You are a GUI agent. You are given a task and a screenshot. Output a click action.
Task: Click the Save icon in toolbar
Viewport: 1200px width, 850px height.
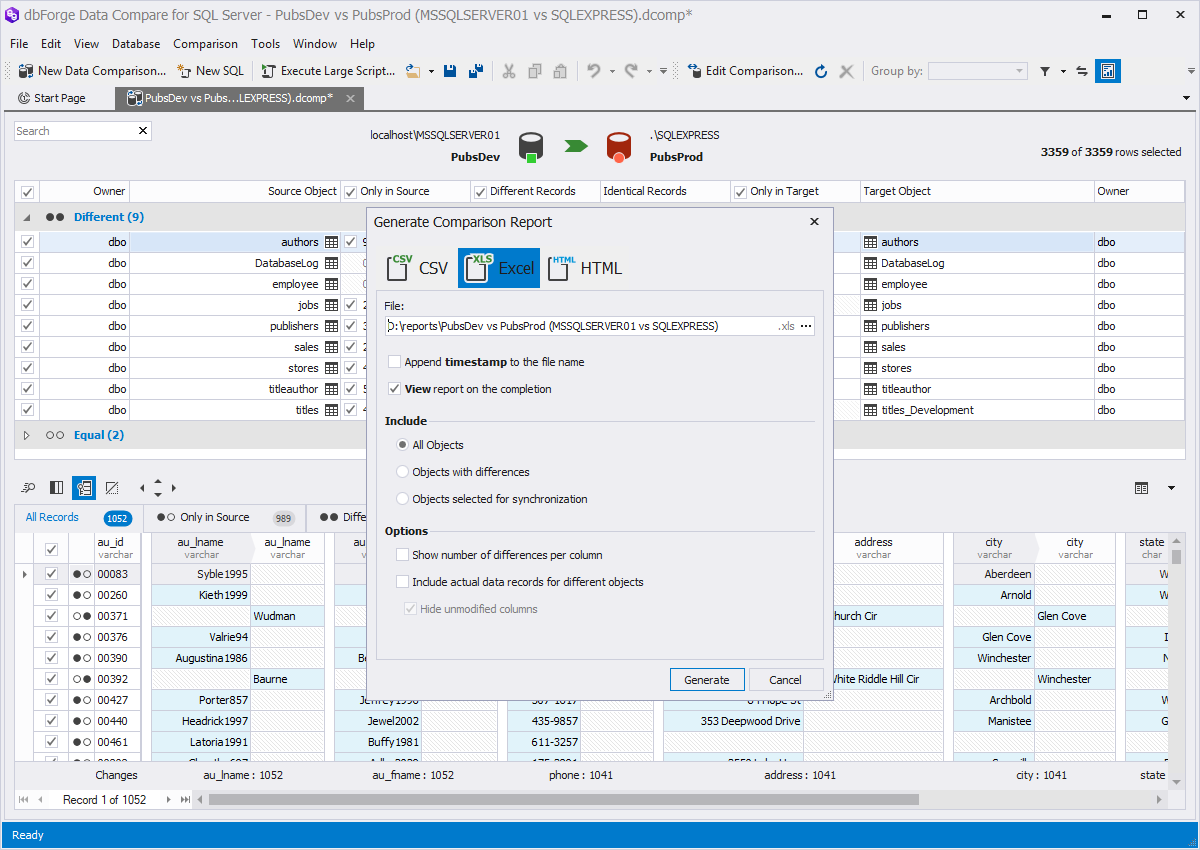pos(450,71)
